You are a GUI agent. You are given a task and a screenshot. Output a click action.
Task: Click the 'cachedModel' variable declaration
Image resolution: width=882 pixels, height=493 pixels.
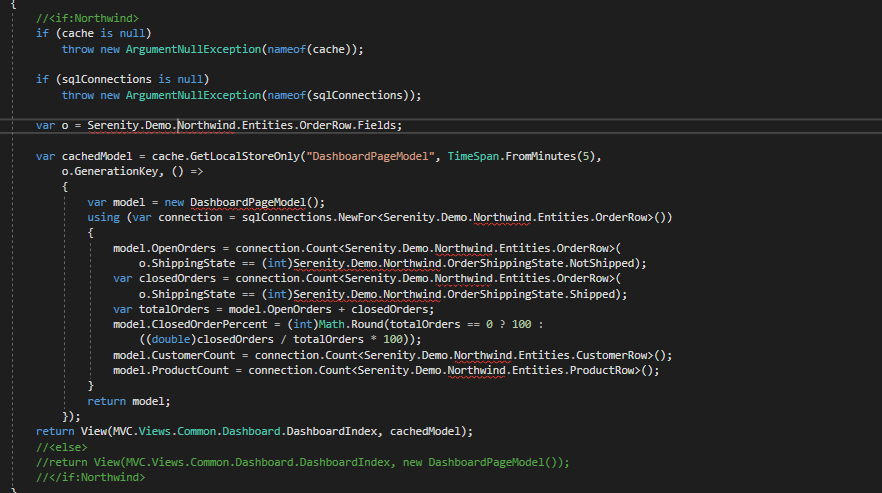(97, 156)
